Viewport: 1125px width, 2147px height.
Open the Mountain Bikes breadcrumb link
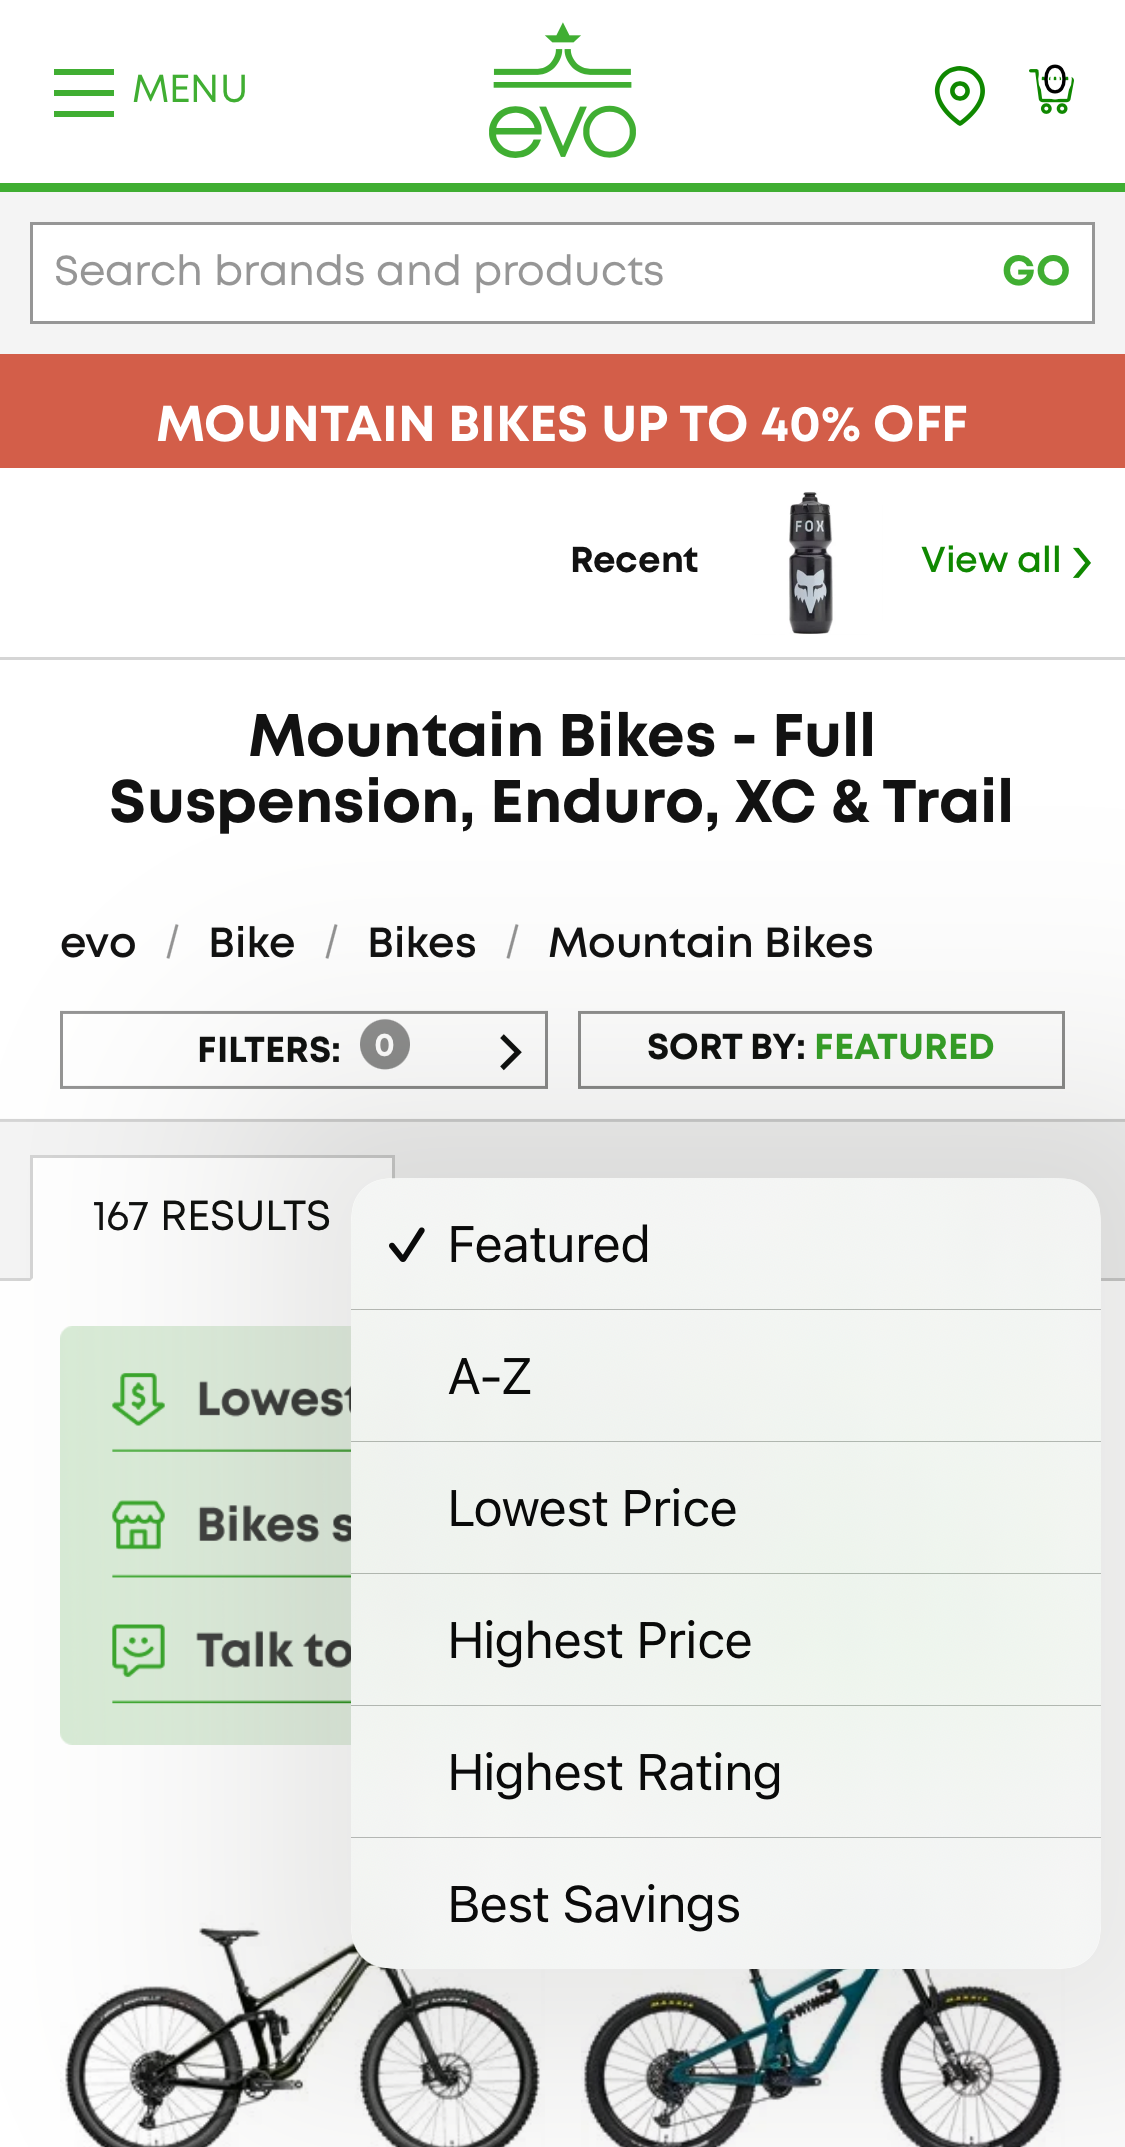tap(708, 942)
